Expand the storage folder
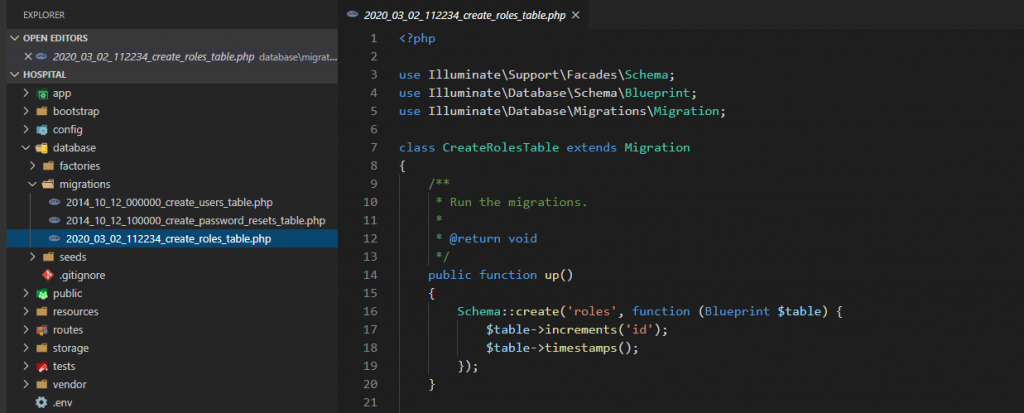 [x=26, y=348]
